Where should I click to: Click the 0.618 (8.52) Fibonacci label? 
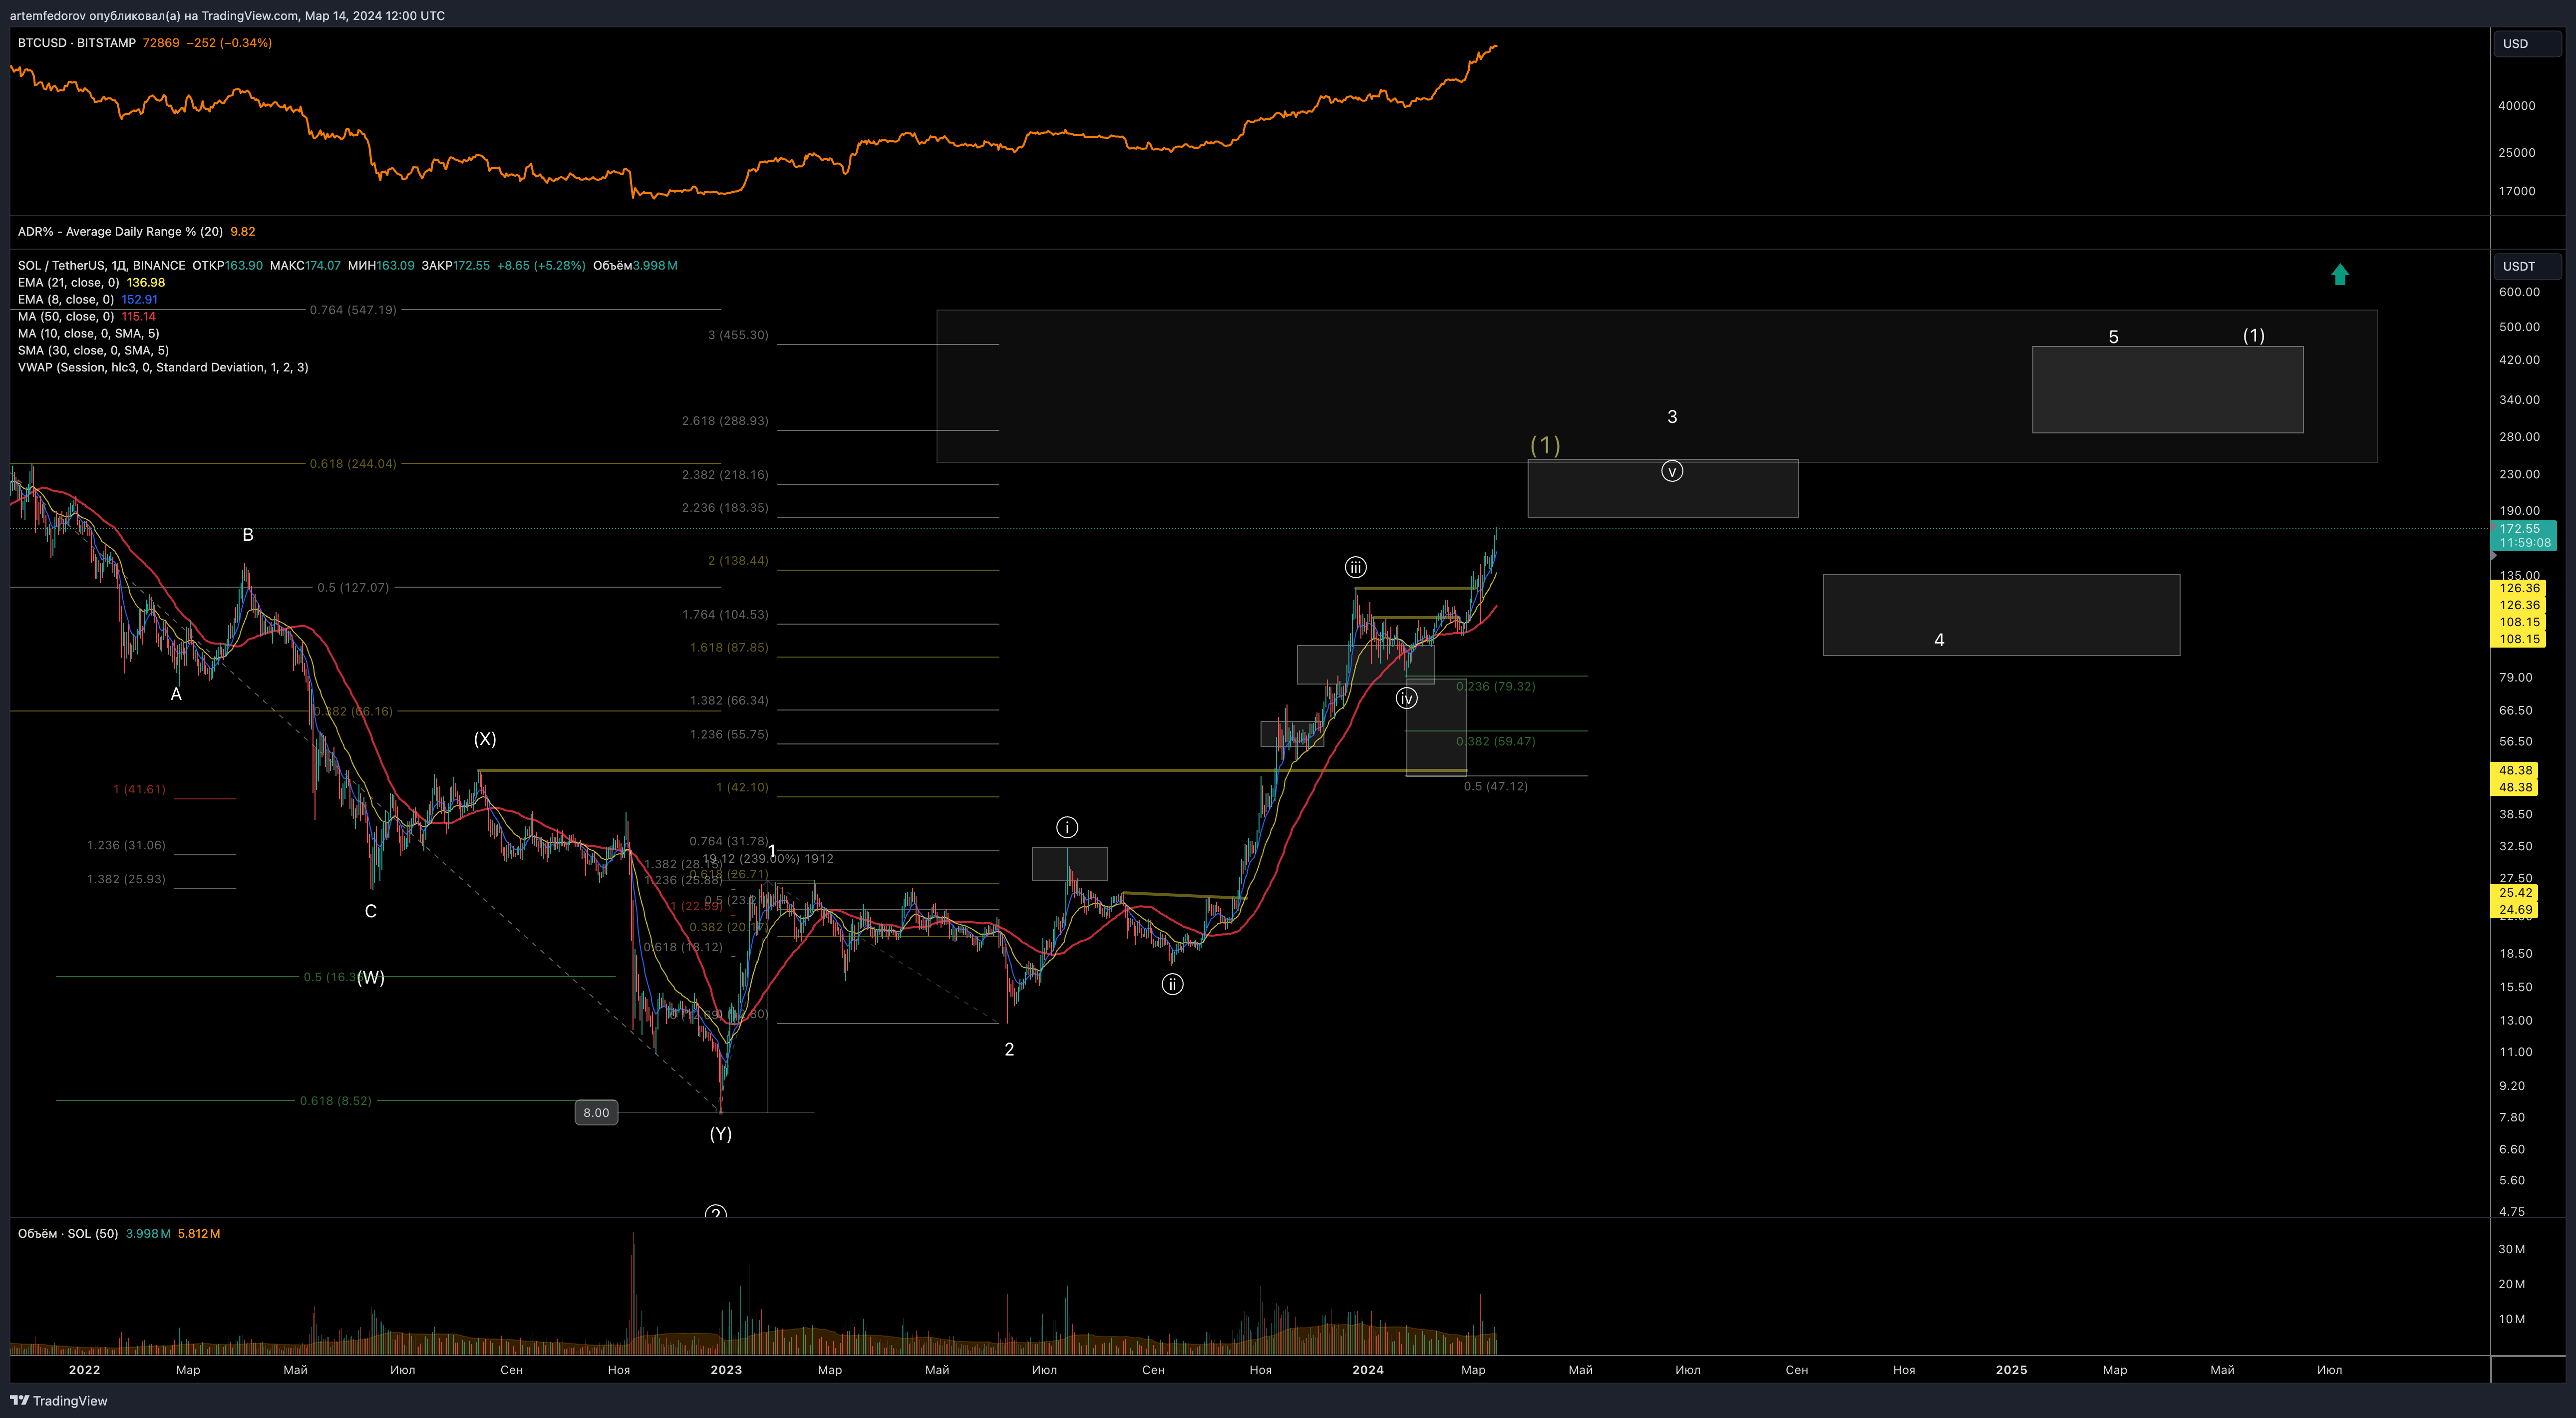click(x=335, y=1101)
